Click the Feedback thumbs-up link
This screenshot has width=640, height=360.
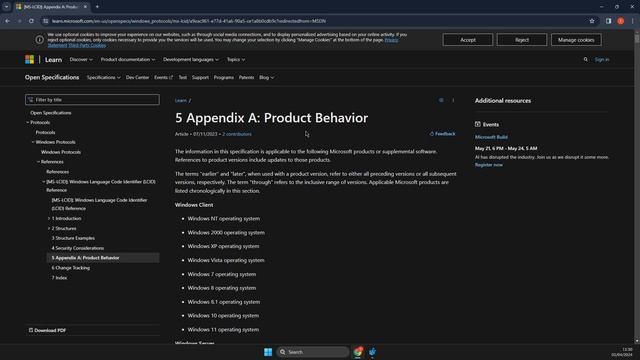click(442, 134)
